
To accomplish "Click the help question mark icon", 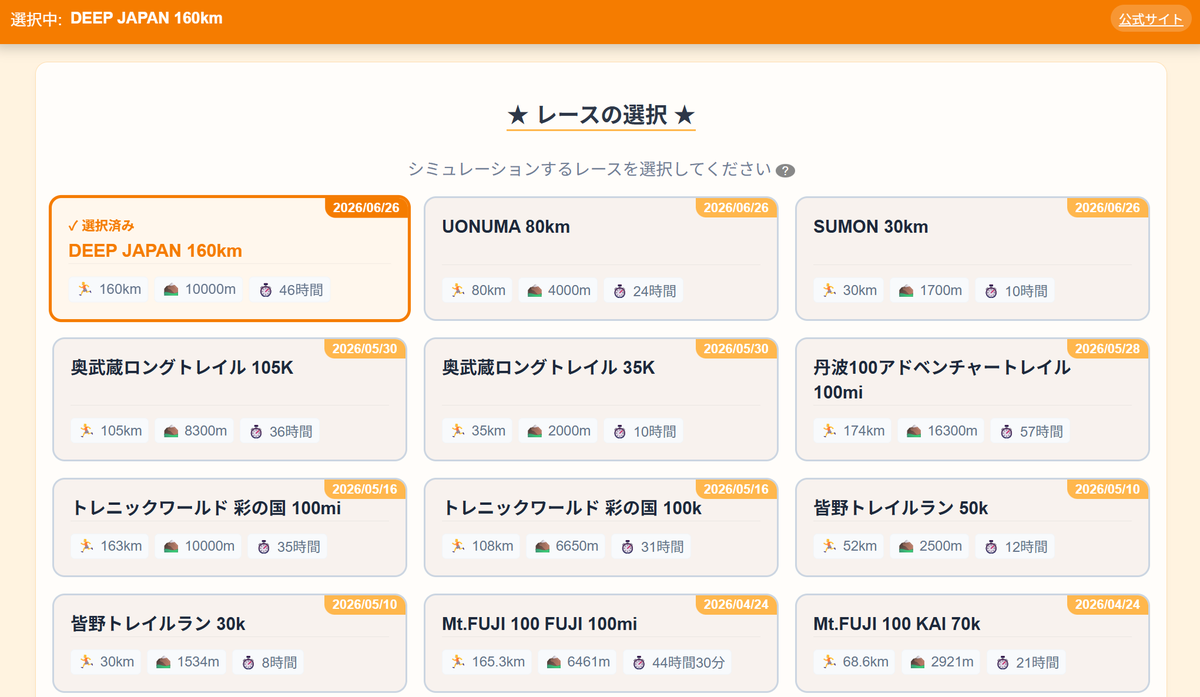I will 786,170.
